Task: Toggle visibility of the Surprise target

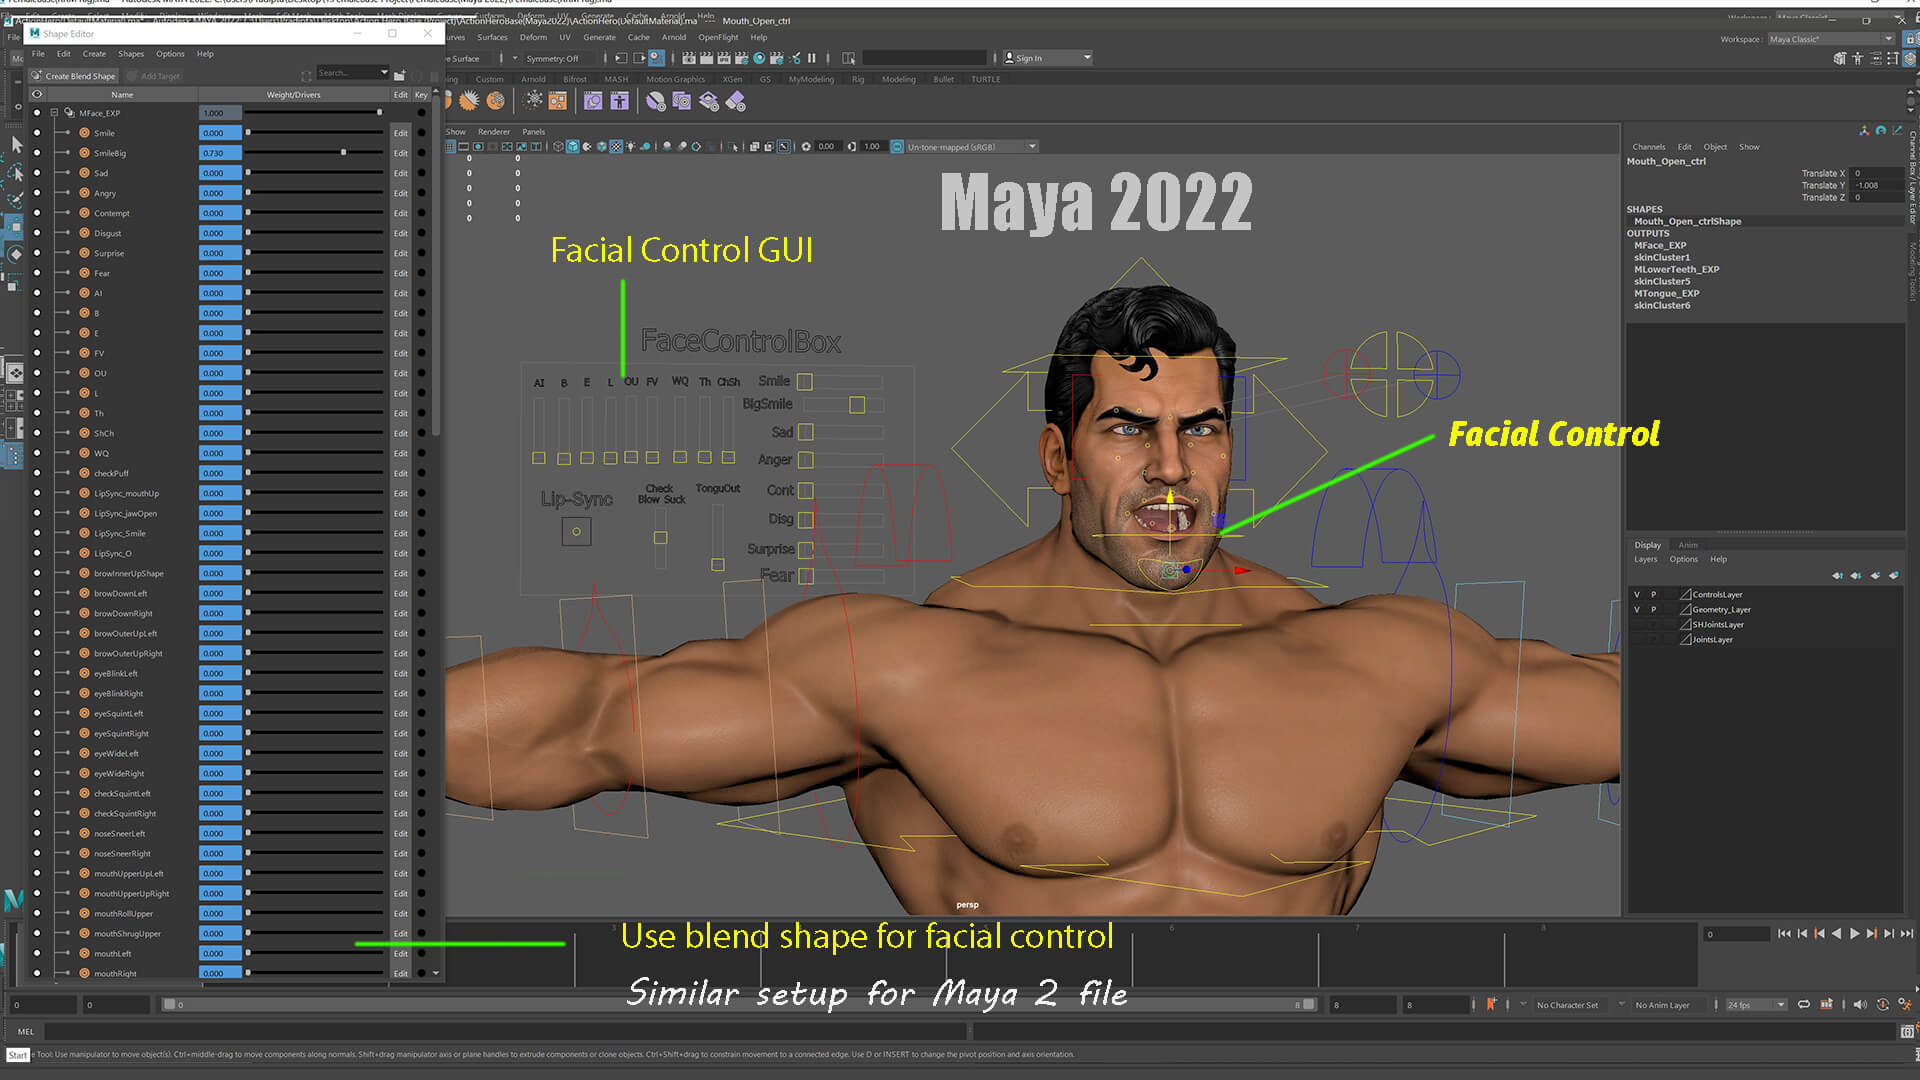Action: [x=37, y=253]
